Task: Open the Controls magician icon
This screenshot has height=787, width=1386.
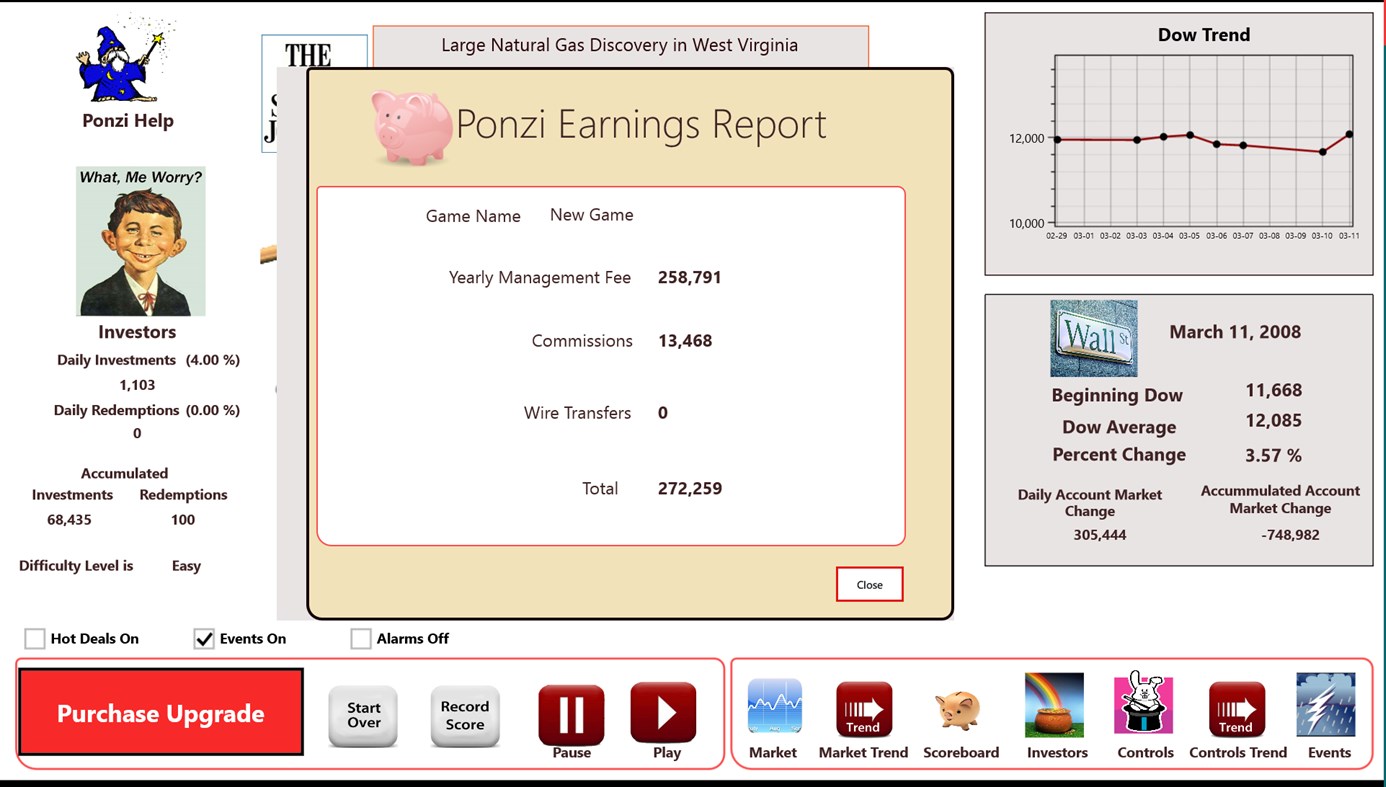Action: 1144,705
